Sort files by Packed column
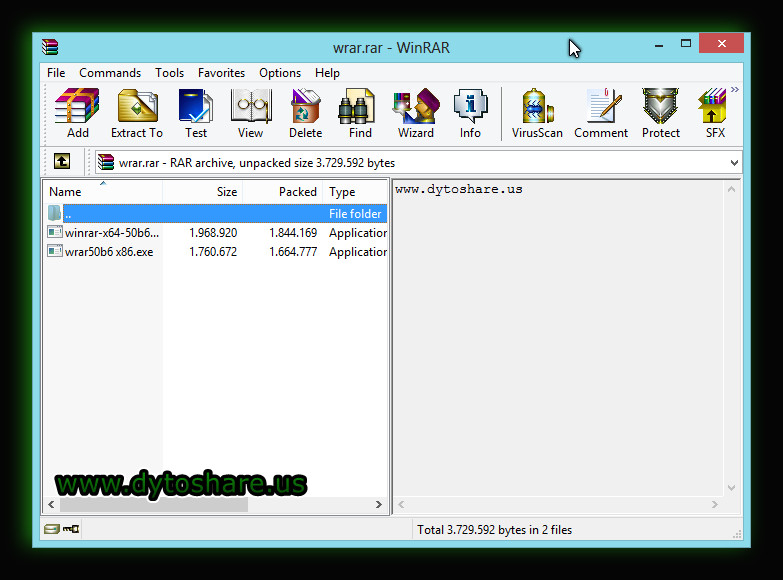 [x=283, y=192]
